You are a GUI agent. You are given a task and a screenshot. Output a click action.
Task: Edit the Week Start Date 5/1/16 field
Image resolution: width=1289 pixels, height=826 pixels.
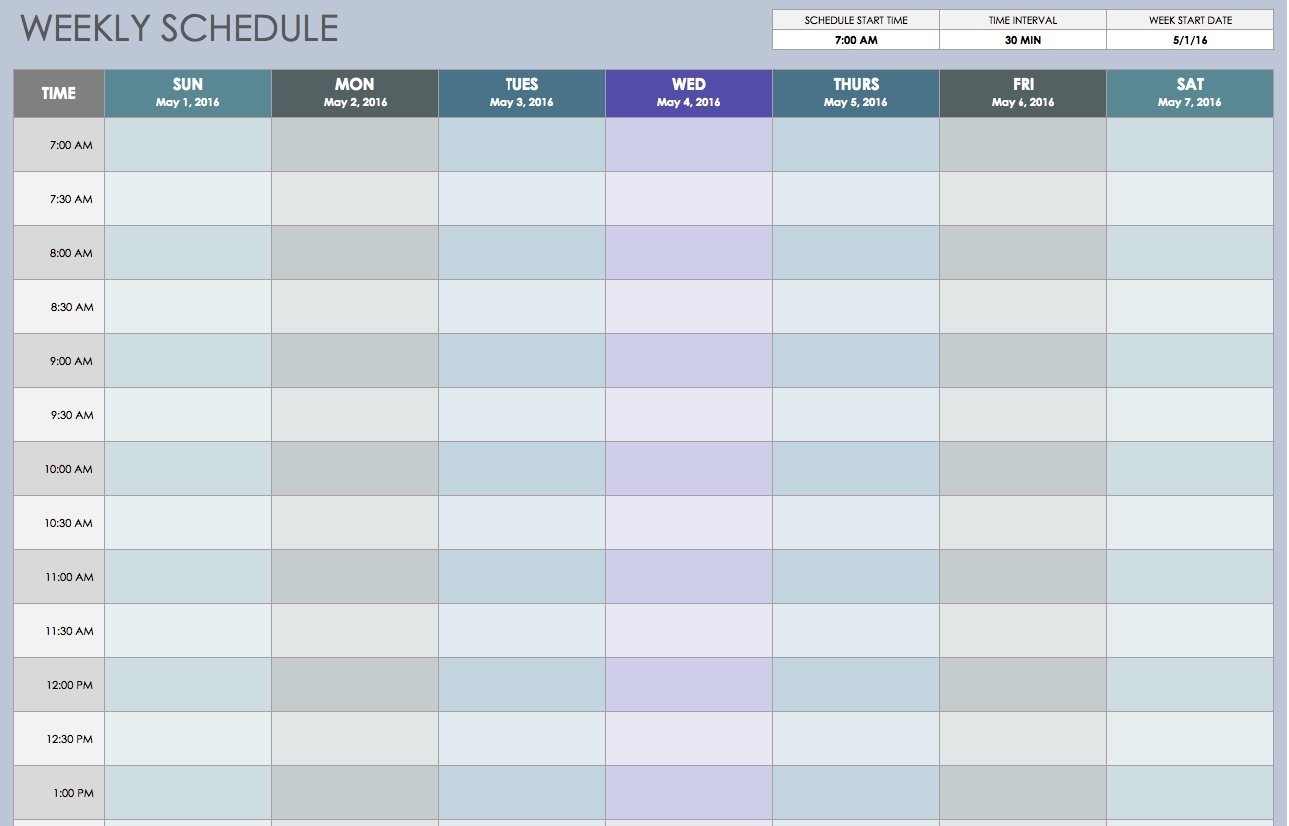tap(1189, 40)
